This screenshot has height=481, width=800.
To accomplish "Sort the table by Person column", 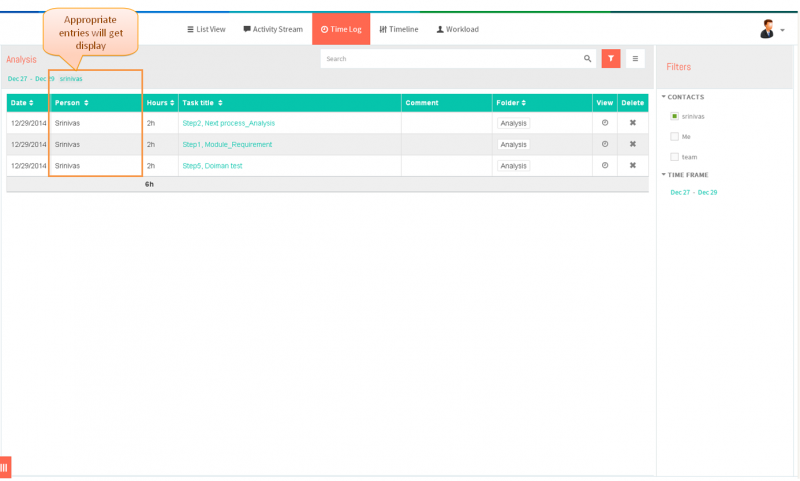I will [x=71, y=103].
